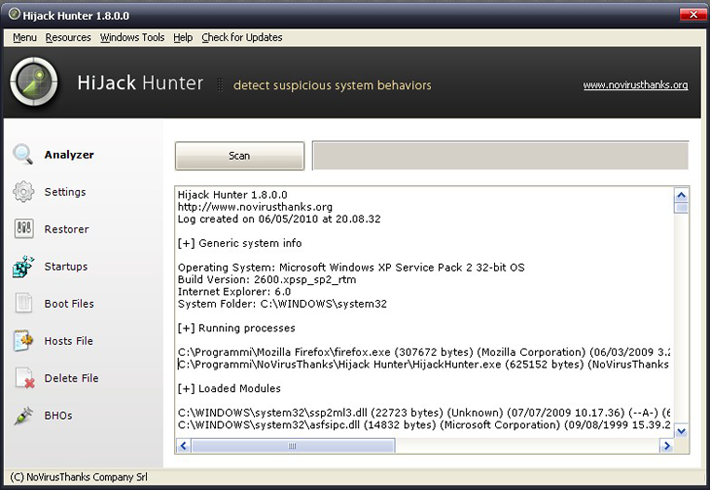Open the BHOs label

coord(58,416)
